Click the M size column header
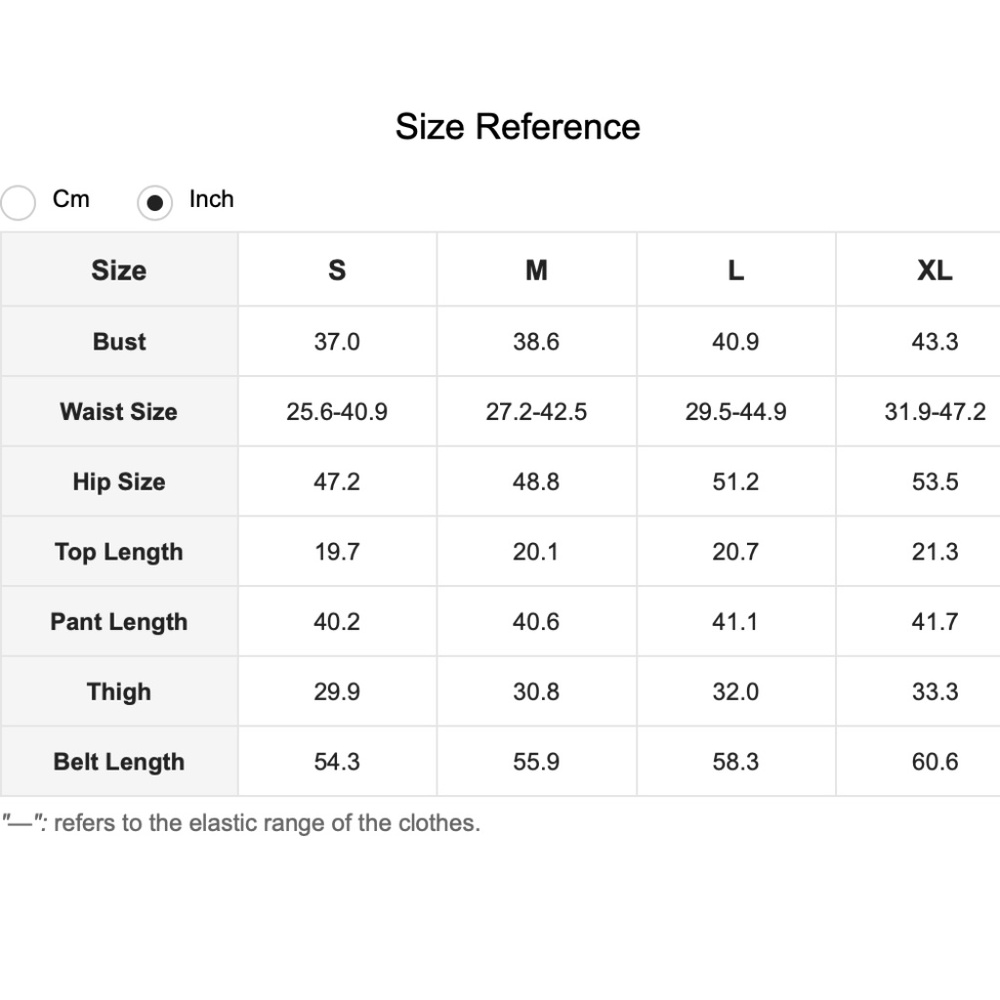Screen dimensions: 1000x1000 tap(536, 270)
